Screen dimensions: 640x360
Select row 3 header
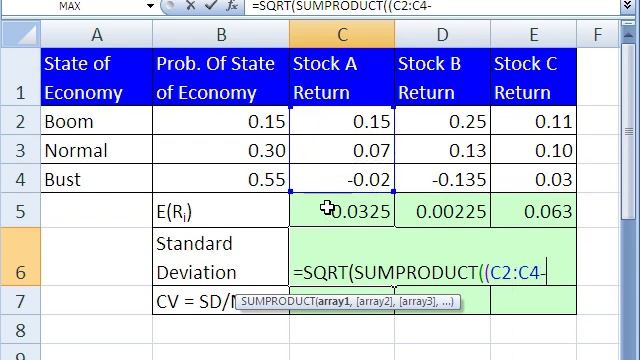[x=20, y=150]
